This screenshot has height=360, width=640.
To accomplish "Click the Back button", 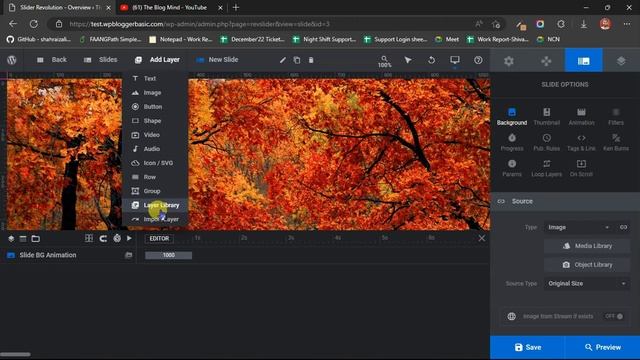I will point(52,60).
